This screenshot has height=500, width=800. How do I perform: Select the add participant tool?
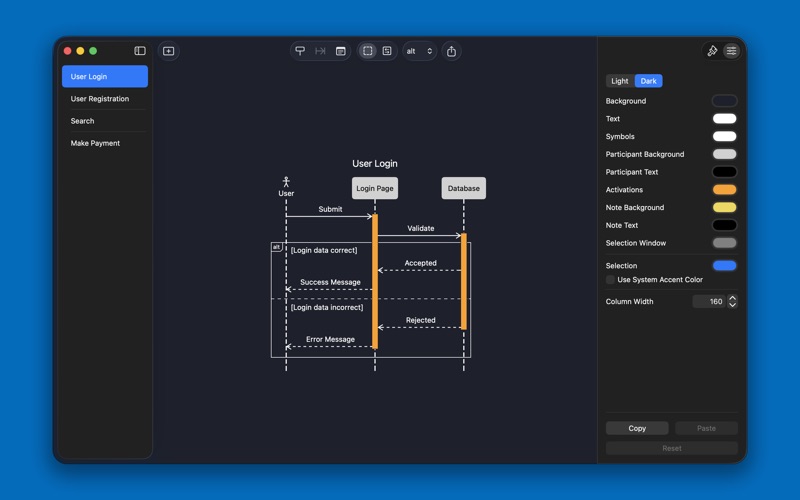pyautogui.click(x=300, y=51)
